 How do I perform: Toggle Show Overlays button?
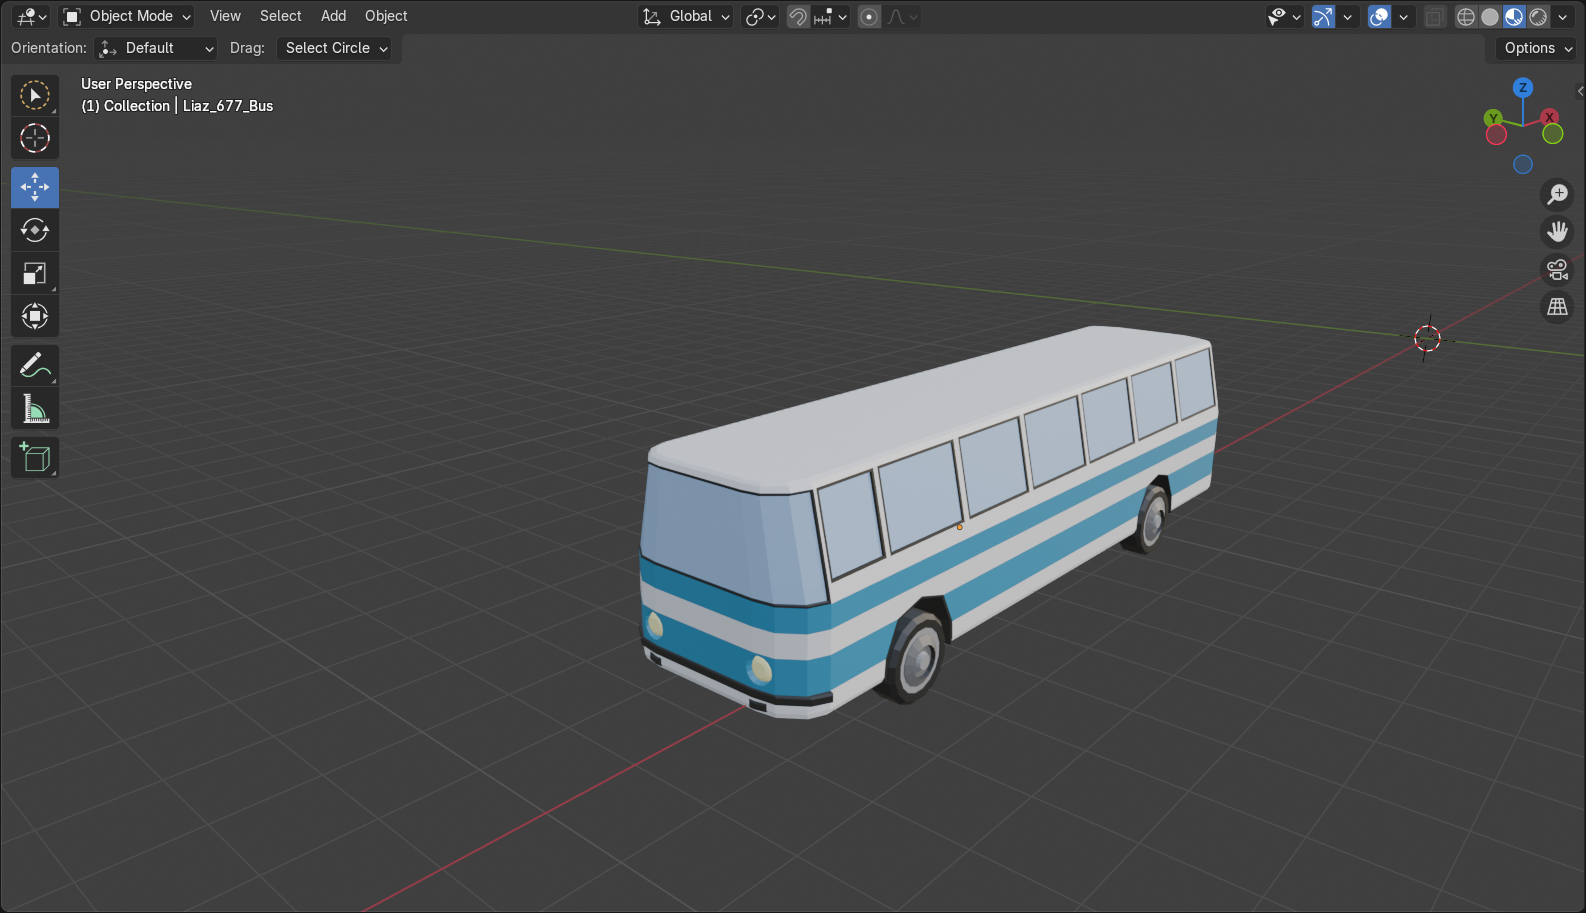pyautogui.click(x=1379, y=17)
